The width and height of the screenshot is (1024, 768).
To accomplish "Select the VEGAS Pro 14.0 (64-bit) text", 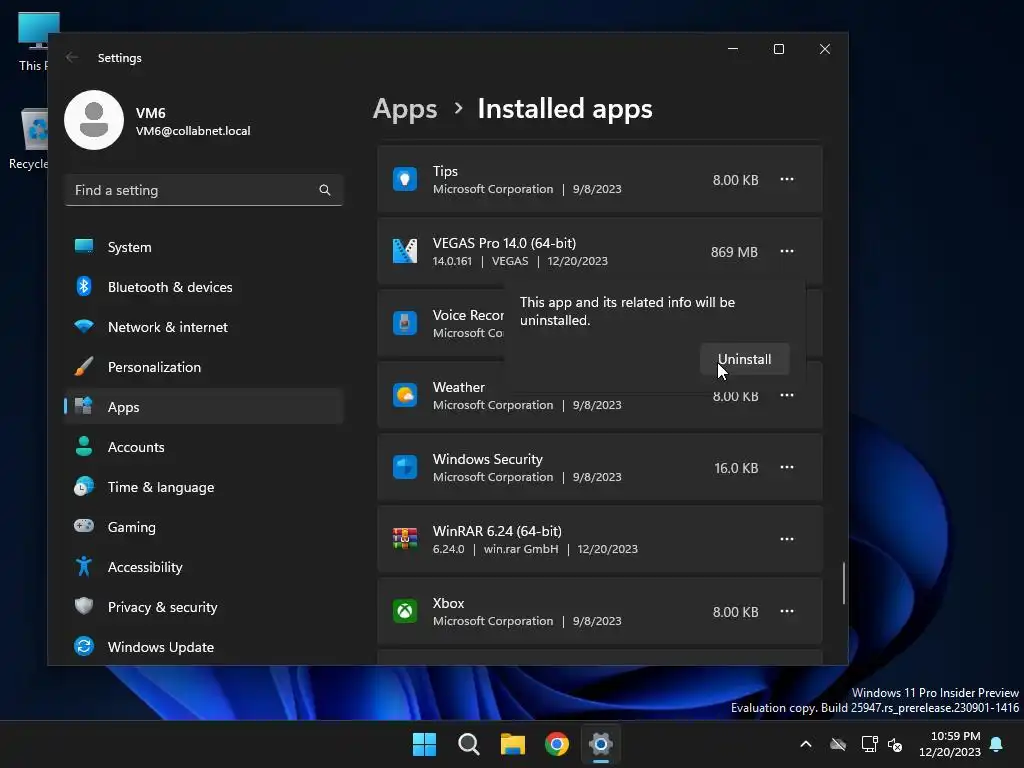I will click(504, 243).
